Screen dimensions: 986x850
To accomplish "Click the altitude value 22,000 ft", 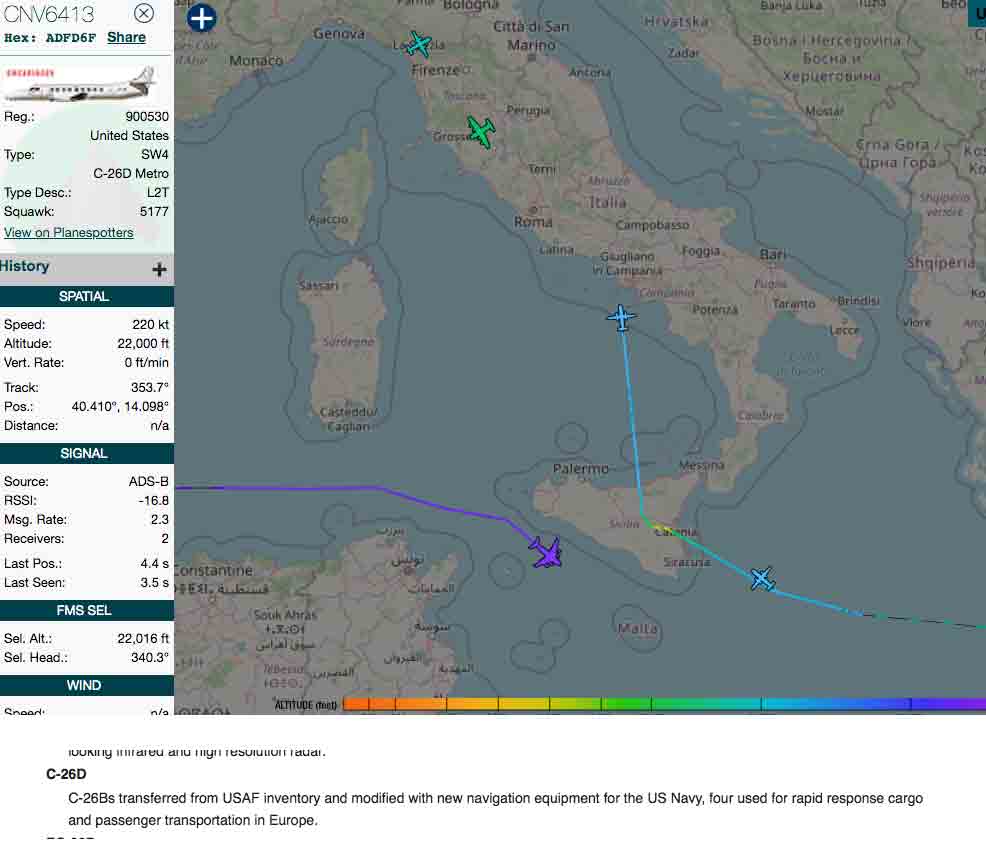I will click(x=143, y=344).
